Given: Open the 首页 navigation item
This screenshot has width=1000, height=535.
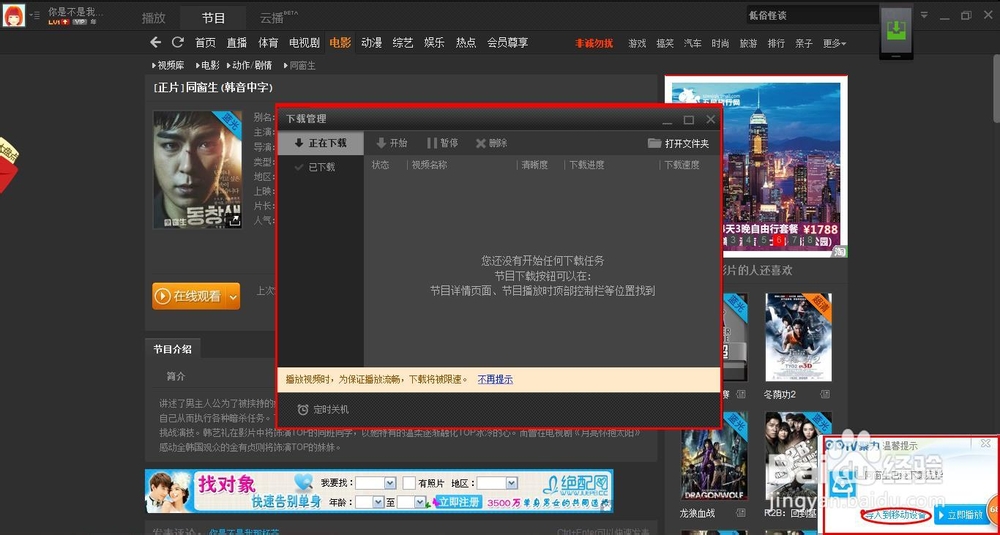Looking at the screenshot, I should pyautogui.click(x=205, y=43).
